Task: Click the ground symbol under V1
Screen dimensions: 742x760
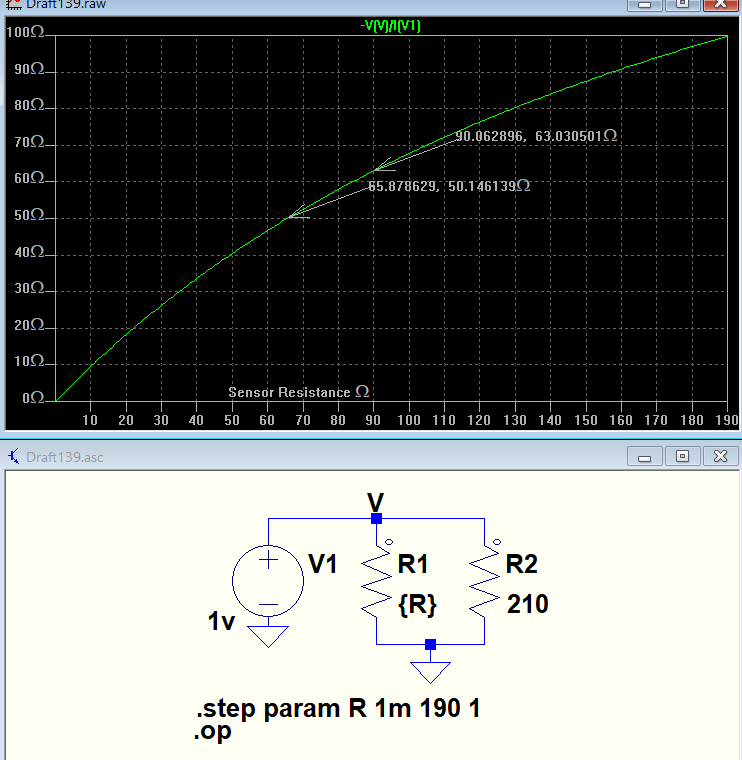Action: (268, 636)
